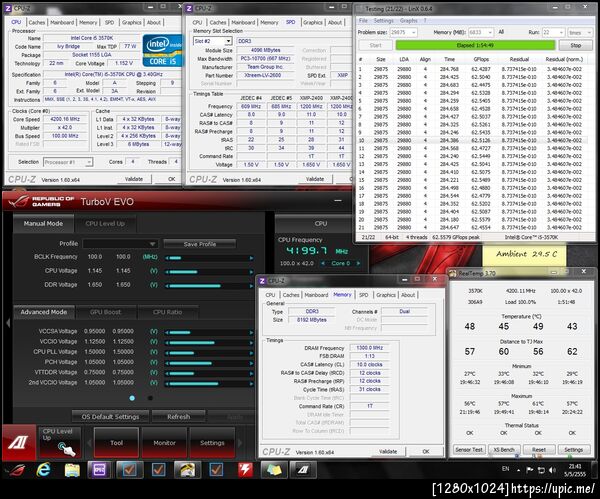This screenshot has height=499, width=600.
Task: Decrease CPU Voltage using its left arrow
Action: (167, 272)
